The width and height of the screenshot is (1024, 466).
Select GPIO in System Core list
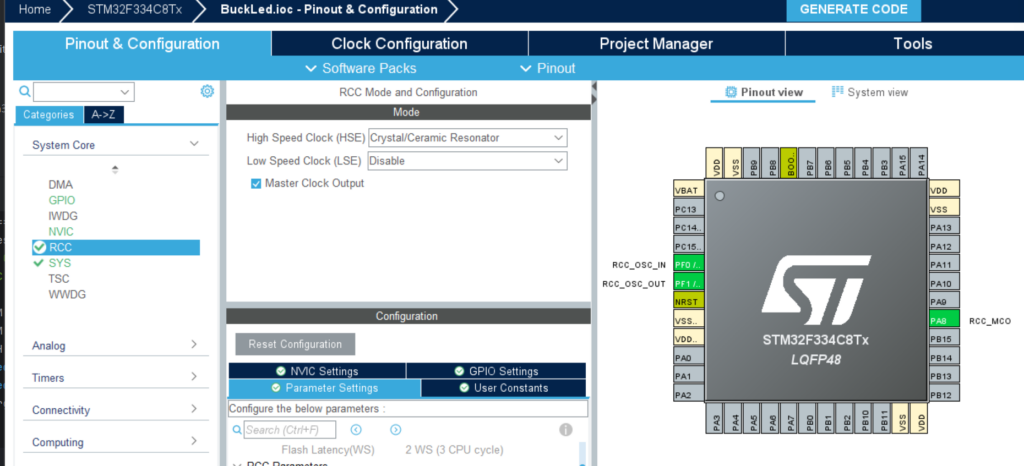point(61,200)
